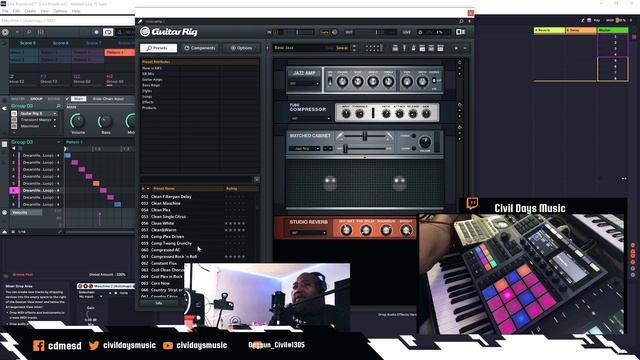Click the Maschine logo icon at top left

tap(5, 32)
